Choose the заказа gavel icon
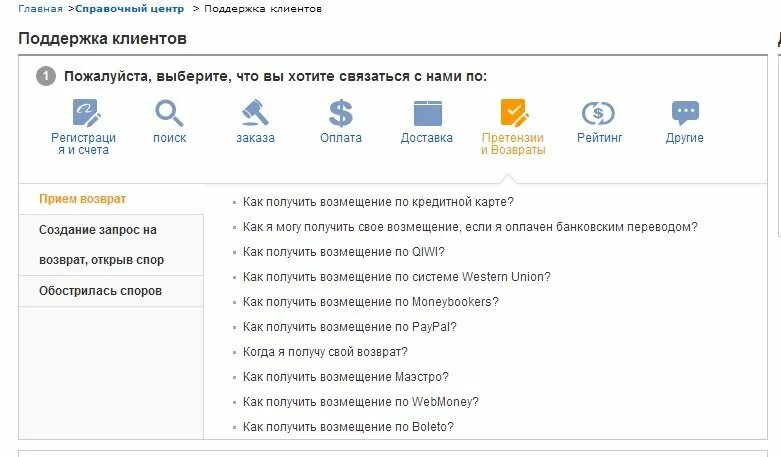The image size is (781, 457). (x=255, y=113)
